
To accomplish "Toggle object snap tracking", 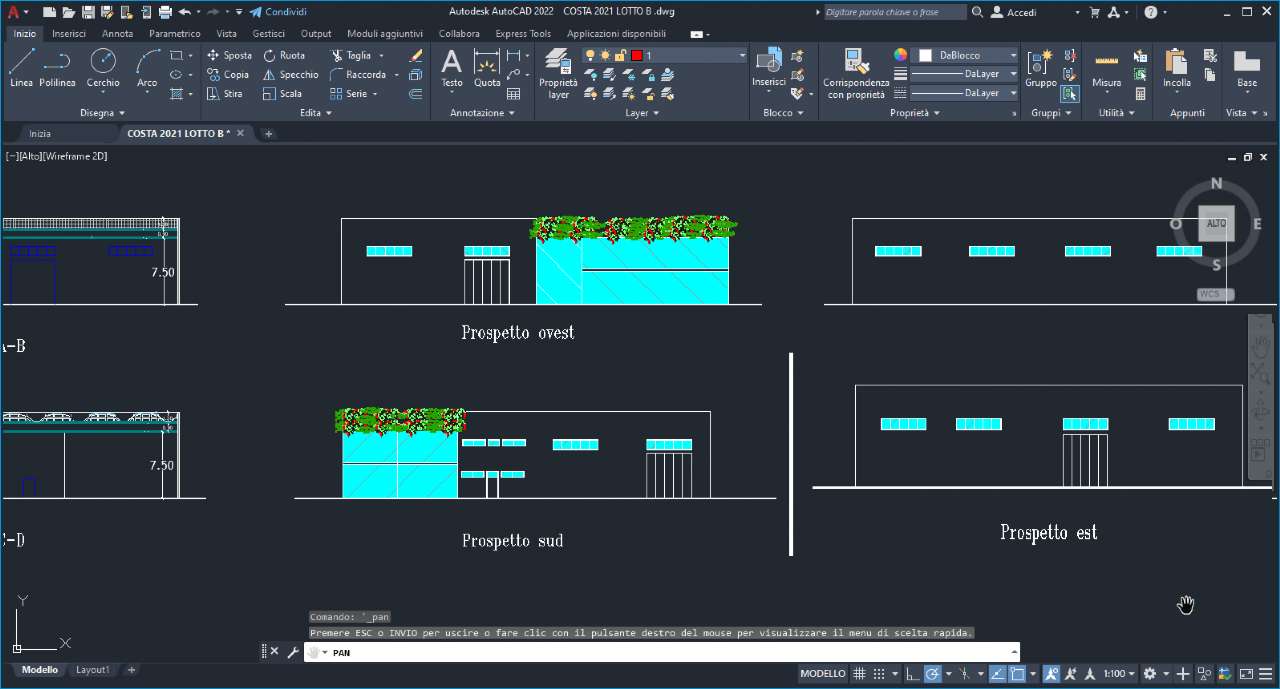I will 998,674.
